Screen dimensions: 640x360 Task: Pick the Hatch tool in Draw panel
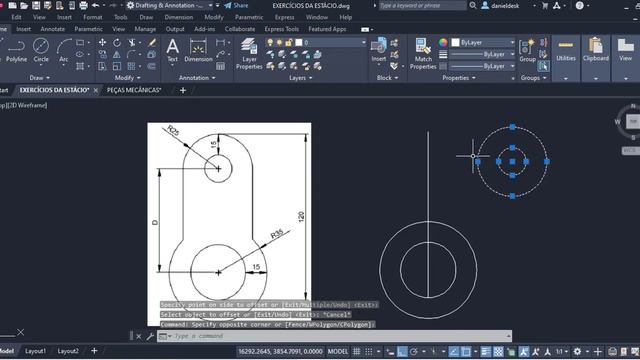80,66
